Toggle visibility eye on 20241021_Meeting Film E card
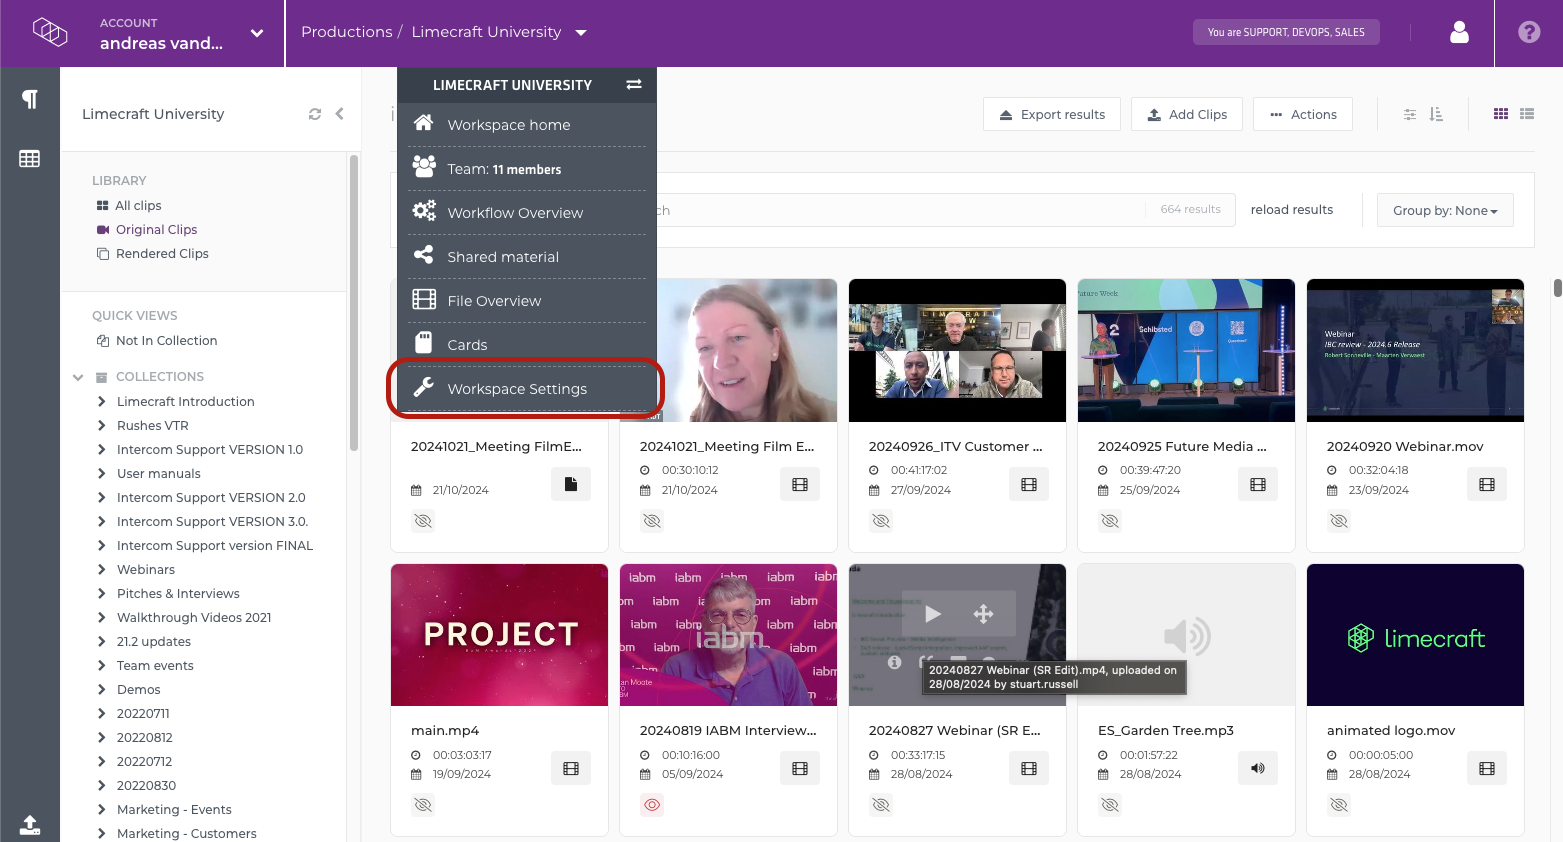 point(652,520)
